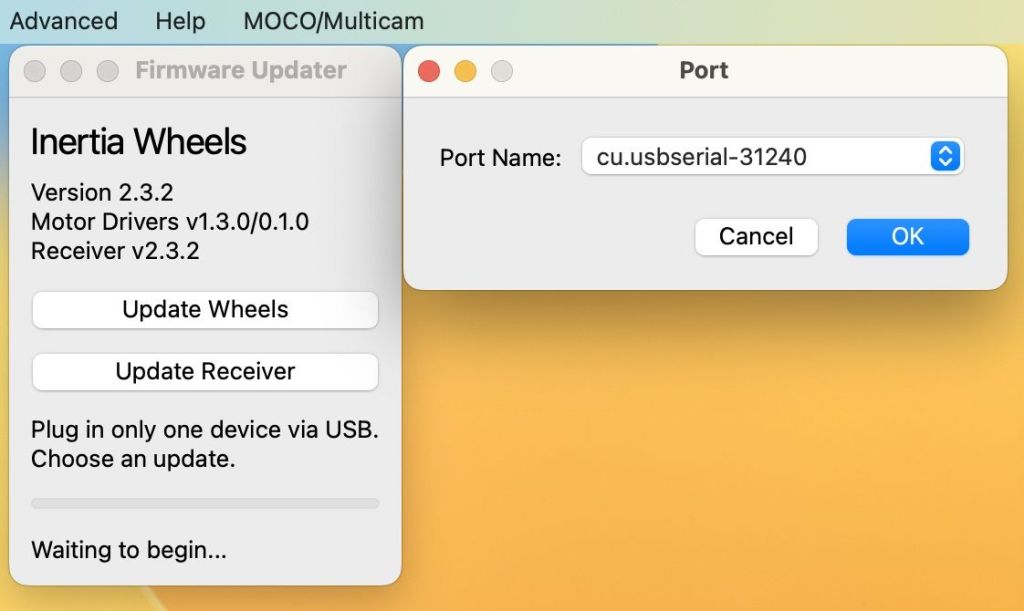The width and height of the screenshot is (1024, 611).
Task: Open the Advanced menu
Action: click(63, 21)
